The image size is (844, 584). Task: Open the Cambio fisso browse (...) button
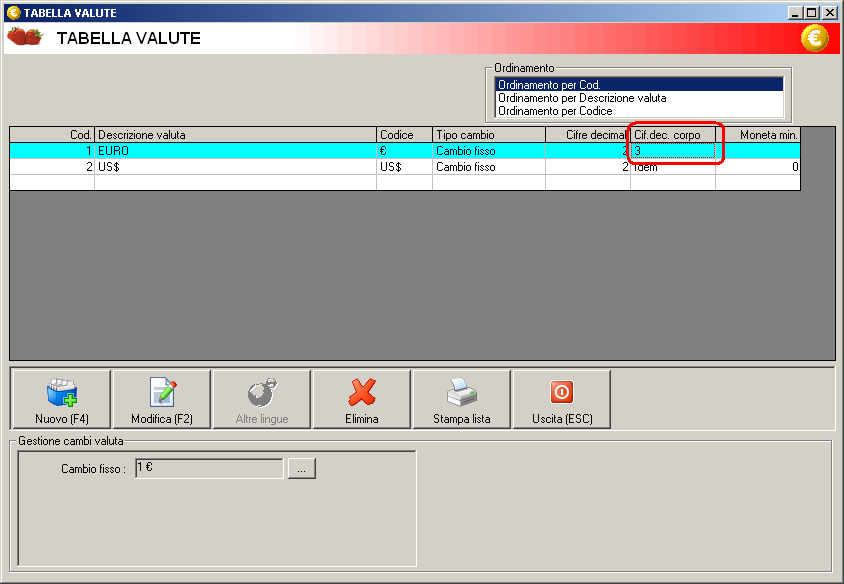tap(301, 468)
